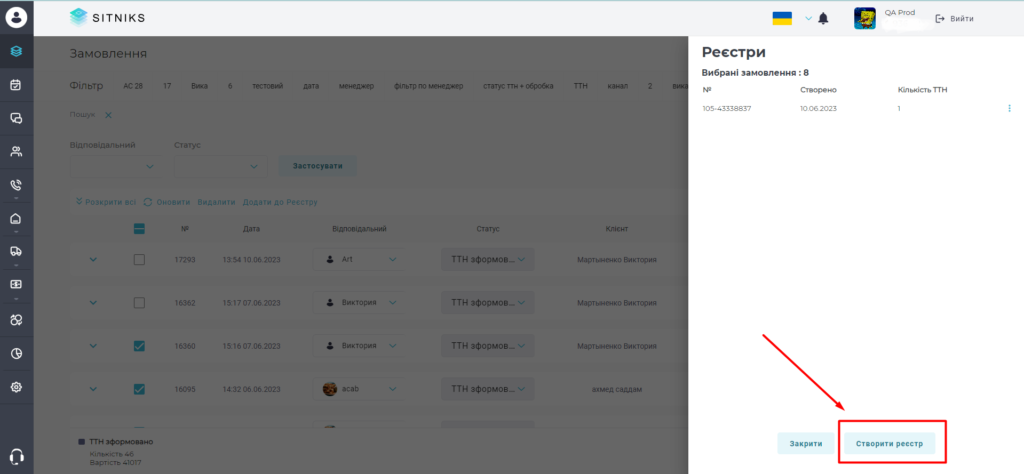
Task: Open the user profile avatar in sidebar
Action: 16,17
